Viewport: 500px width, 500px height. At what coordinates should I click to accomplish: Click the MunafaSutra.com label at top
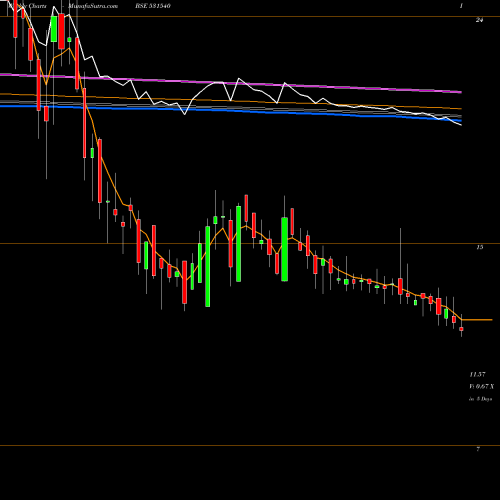pos(93,6)
